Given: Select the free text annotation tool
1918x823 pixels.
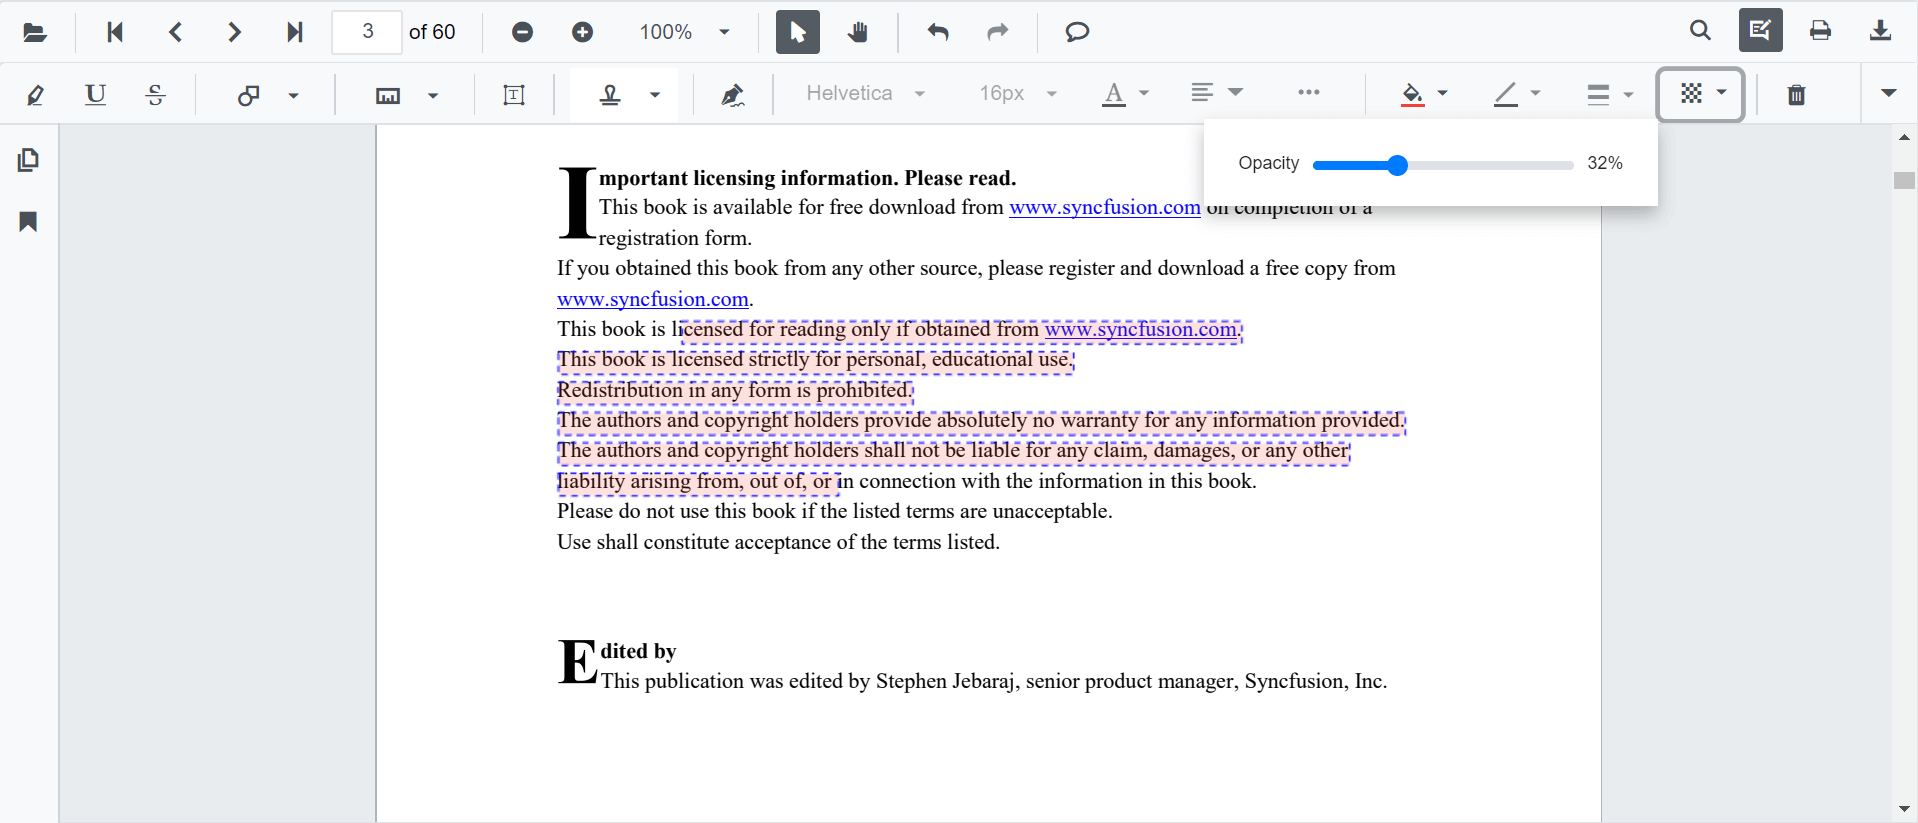Looking at the screenshot, I should (x=514, y=95).
